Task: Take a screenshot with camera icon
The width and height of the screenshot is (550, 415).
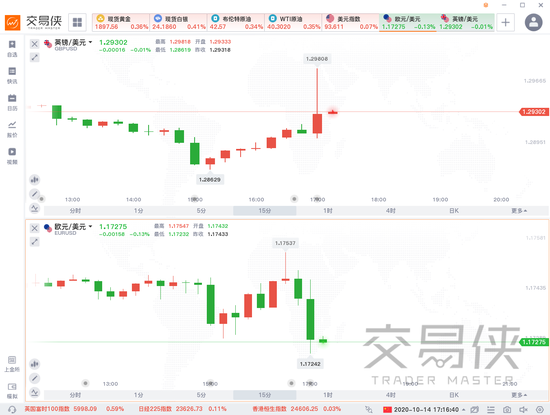Action: click(x=507, y=409)
